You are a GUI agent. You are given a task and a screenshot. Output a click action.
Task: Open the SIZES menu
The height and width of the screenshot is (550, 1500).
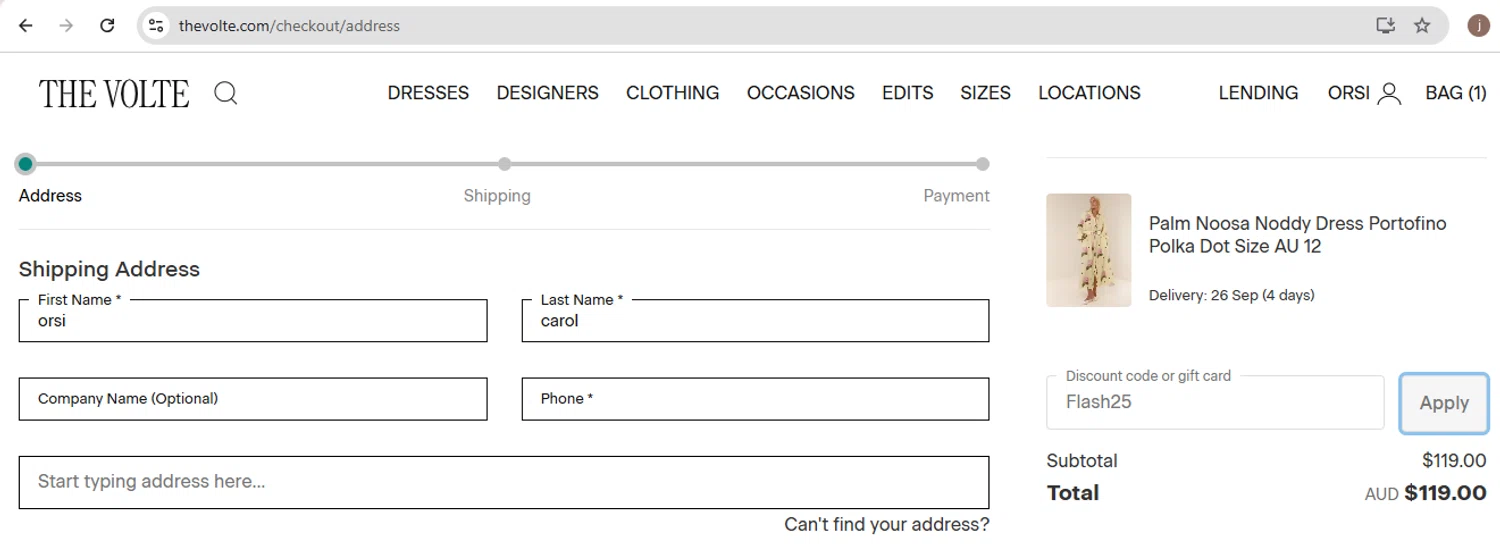click(985, 93)
